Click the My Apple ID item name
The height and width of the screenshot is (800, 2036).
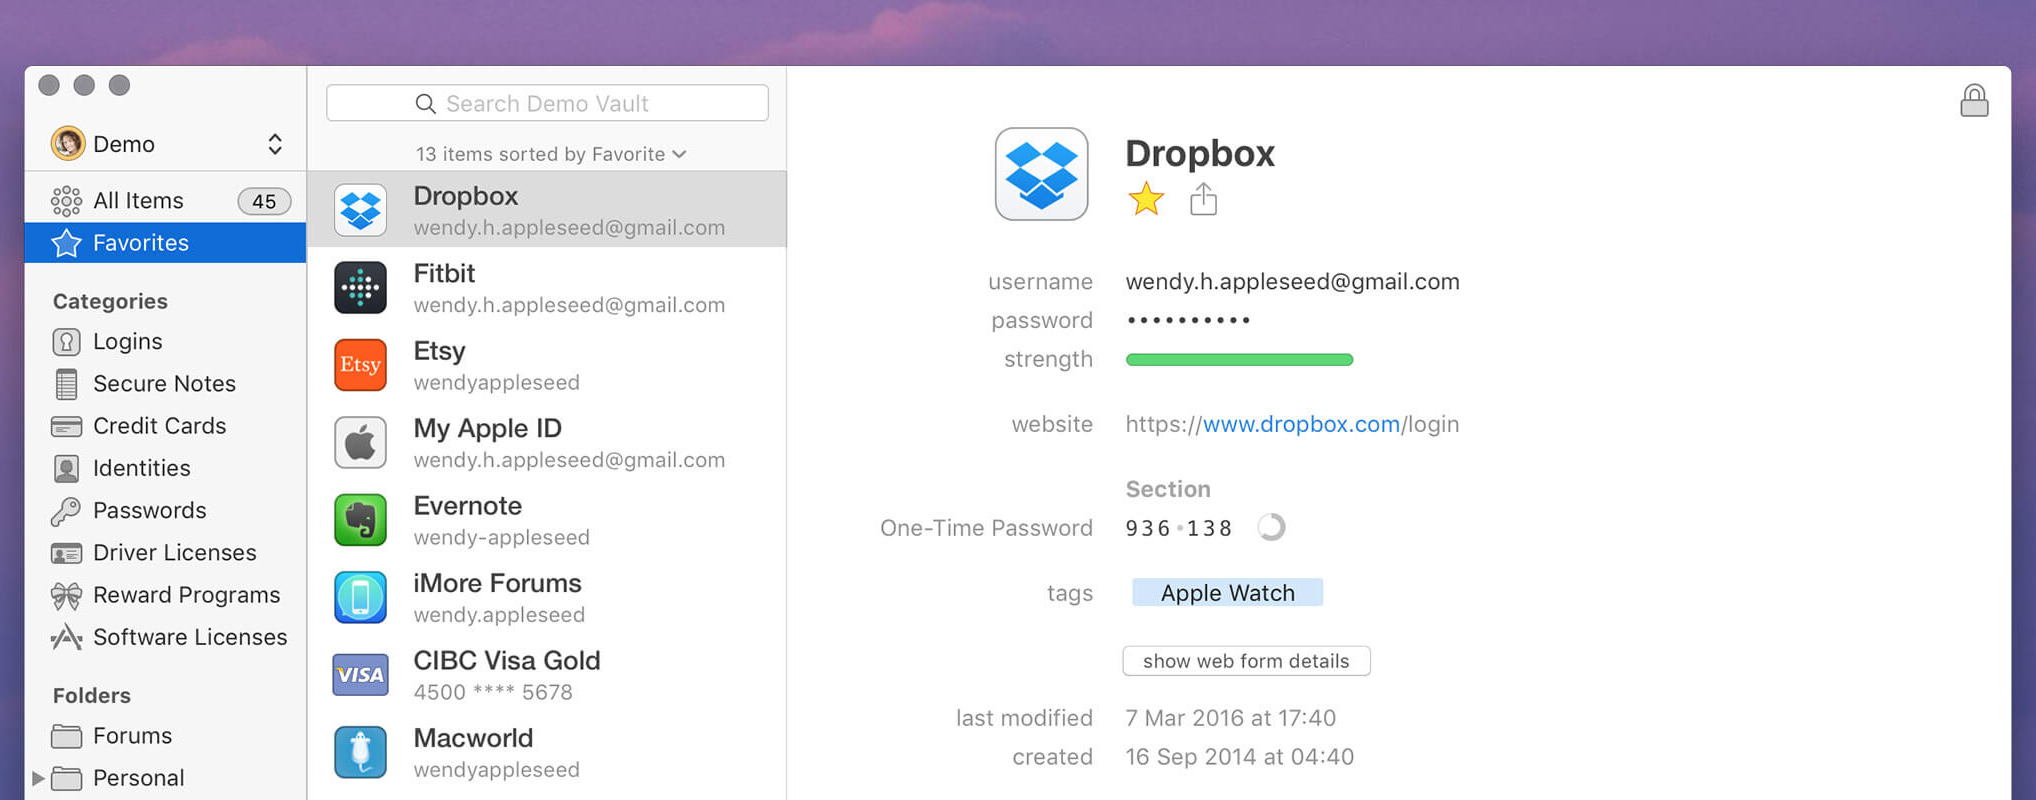pyautogui.click(x=487, y=429)
